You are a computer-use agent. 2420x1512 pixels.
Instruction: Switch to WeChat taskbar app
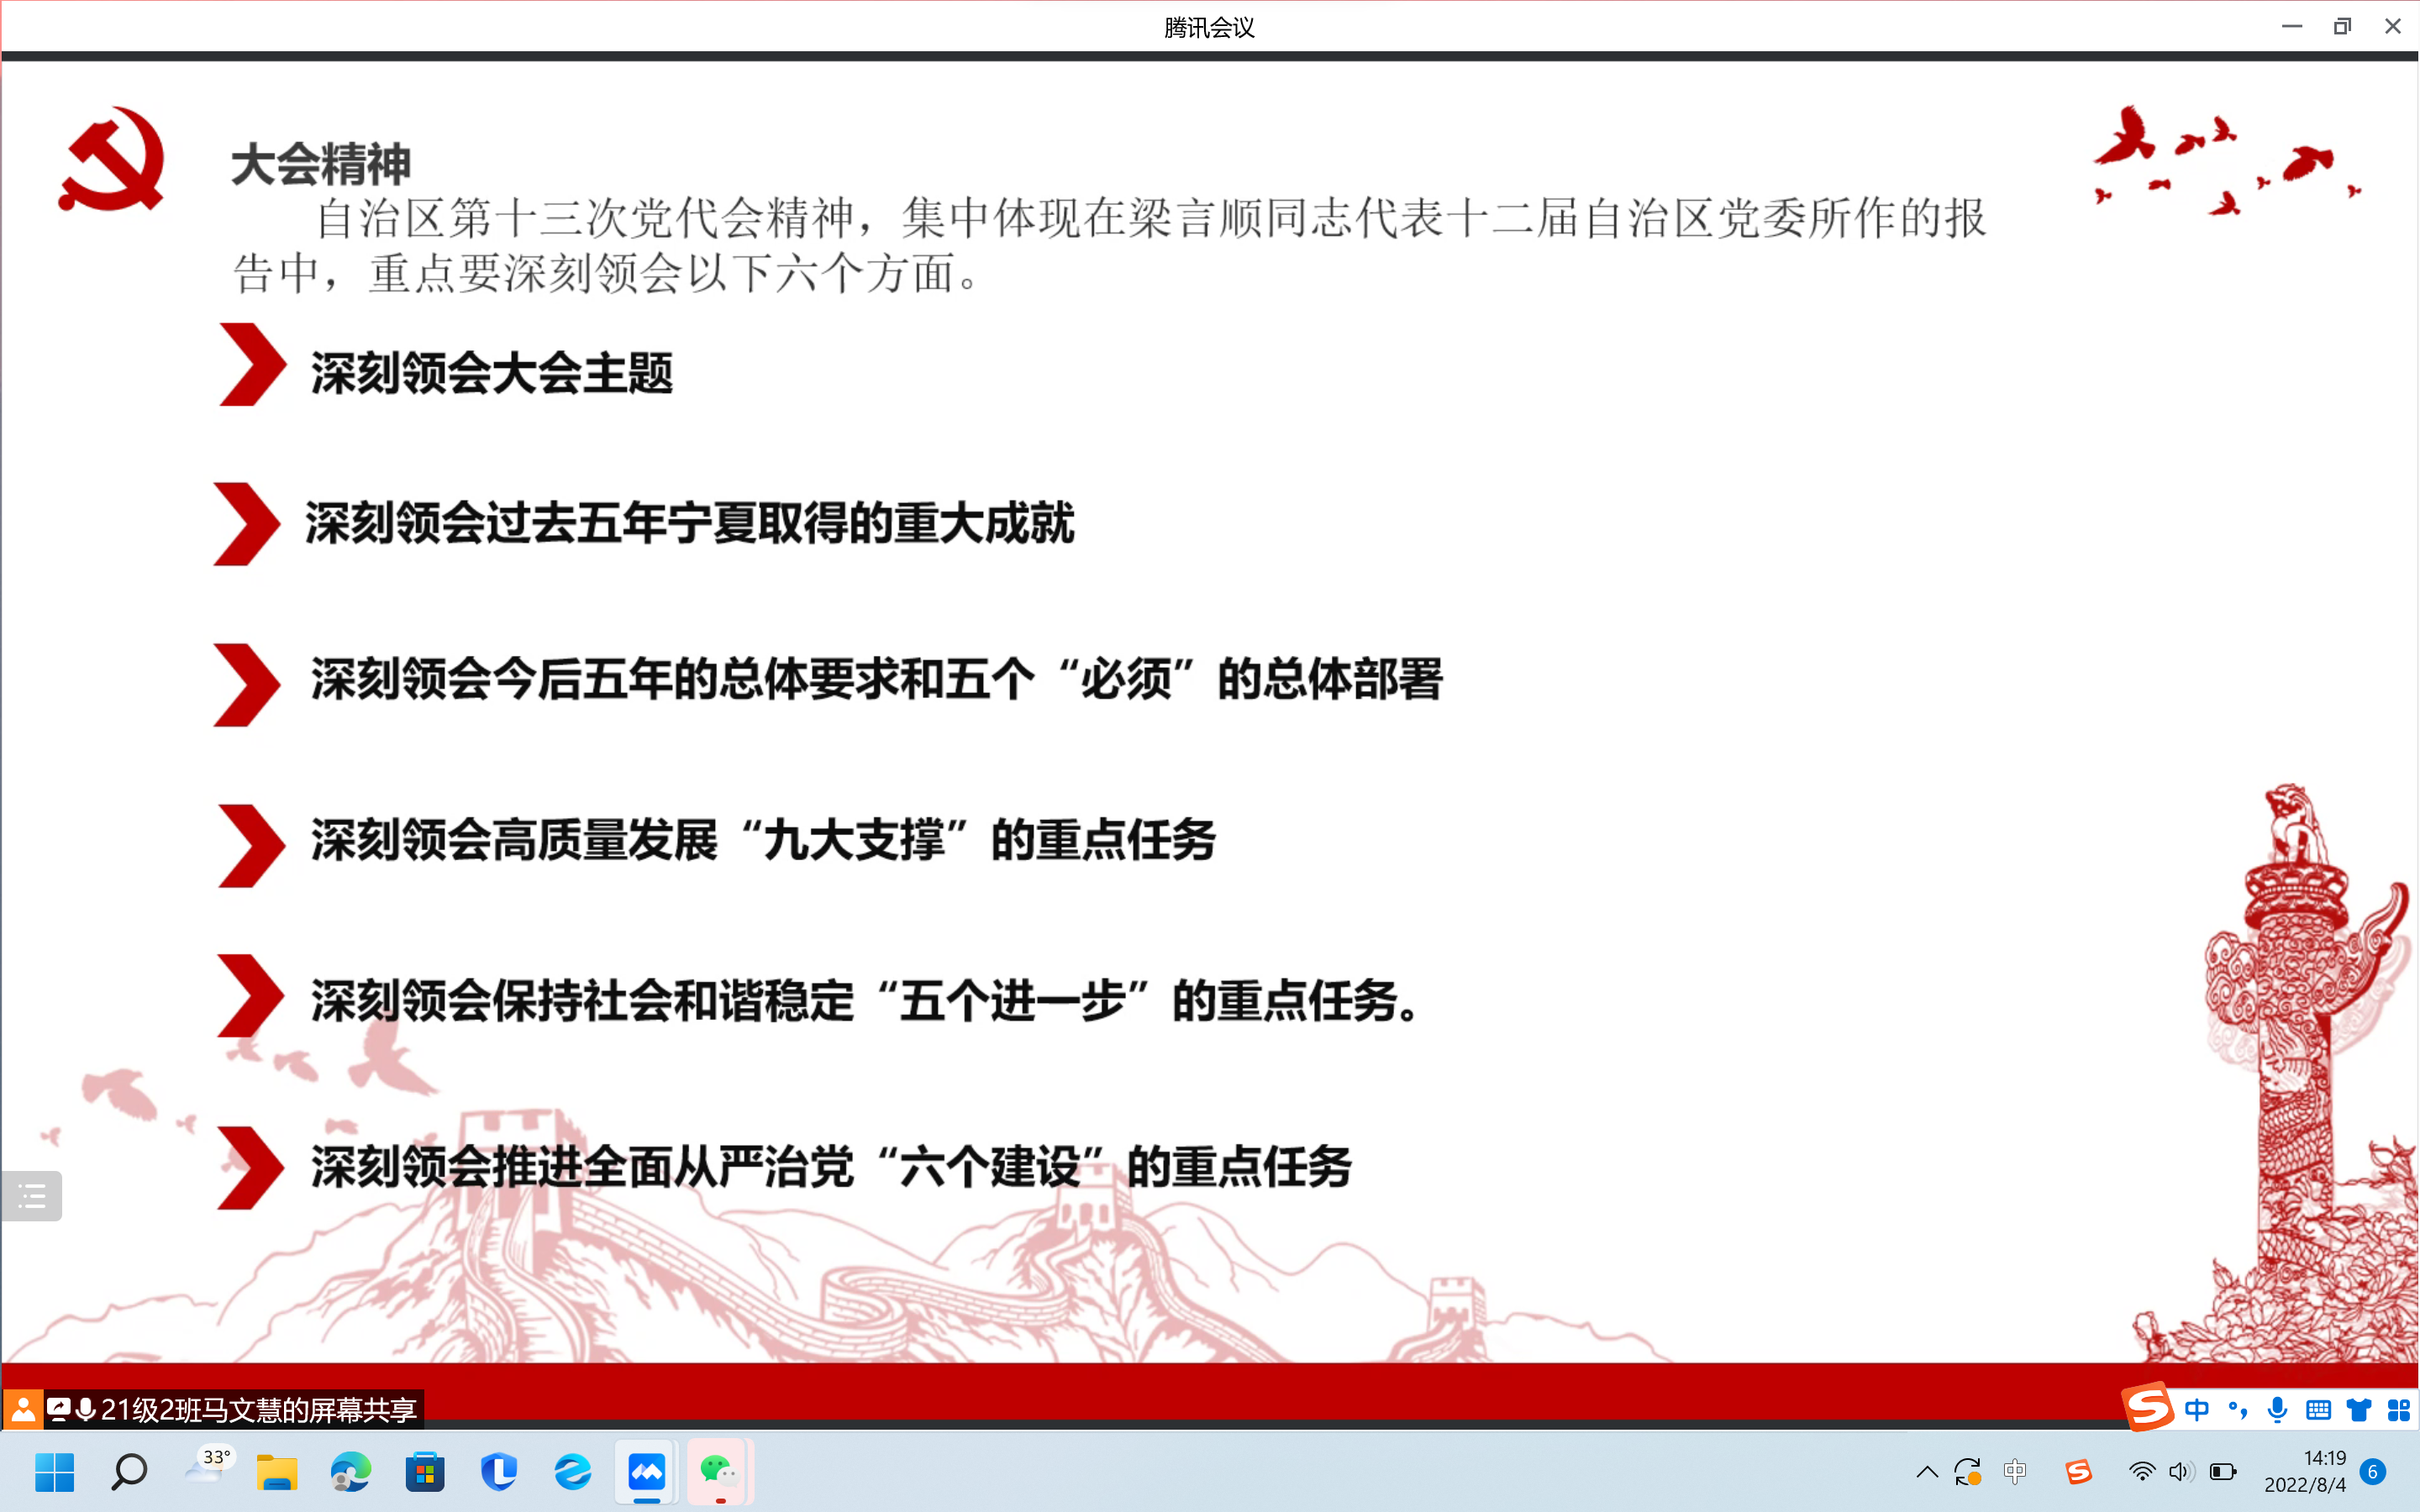pos(719,1471)
